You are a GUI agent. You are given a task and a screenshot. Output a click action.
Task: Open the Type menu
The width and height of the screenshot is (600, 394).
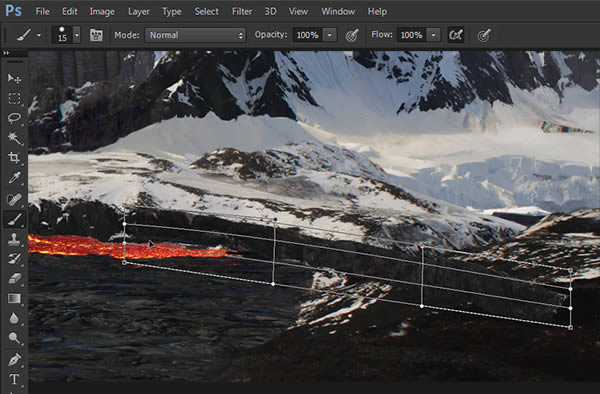tap(172, 11)
